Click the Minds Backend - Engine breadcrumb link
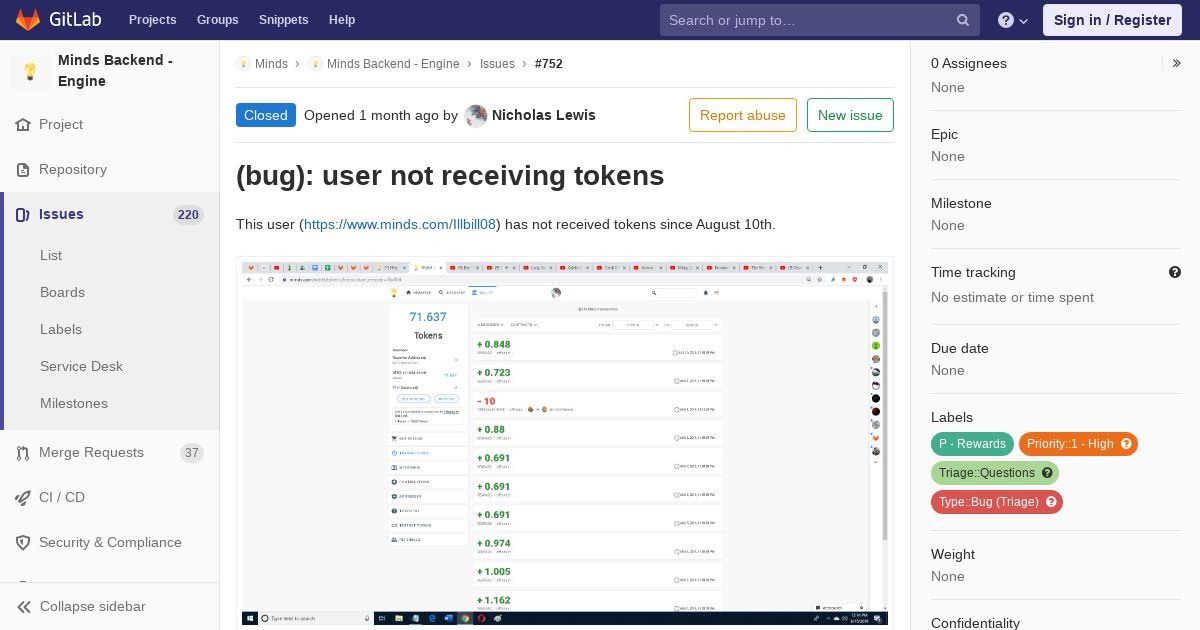The image size is (1200, 630). [393, 64]
